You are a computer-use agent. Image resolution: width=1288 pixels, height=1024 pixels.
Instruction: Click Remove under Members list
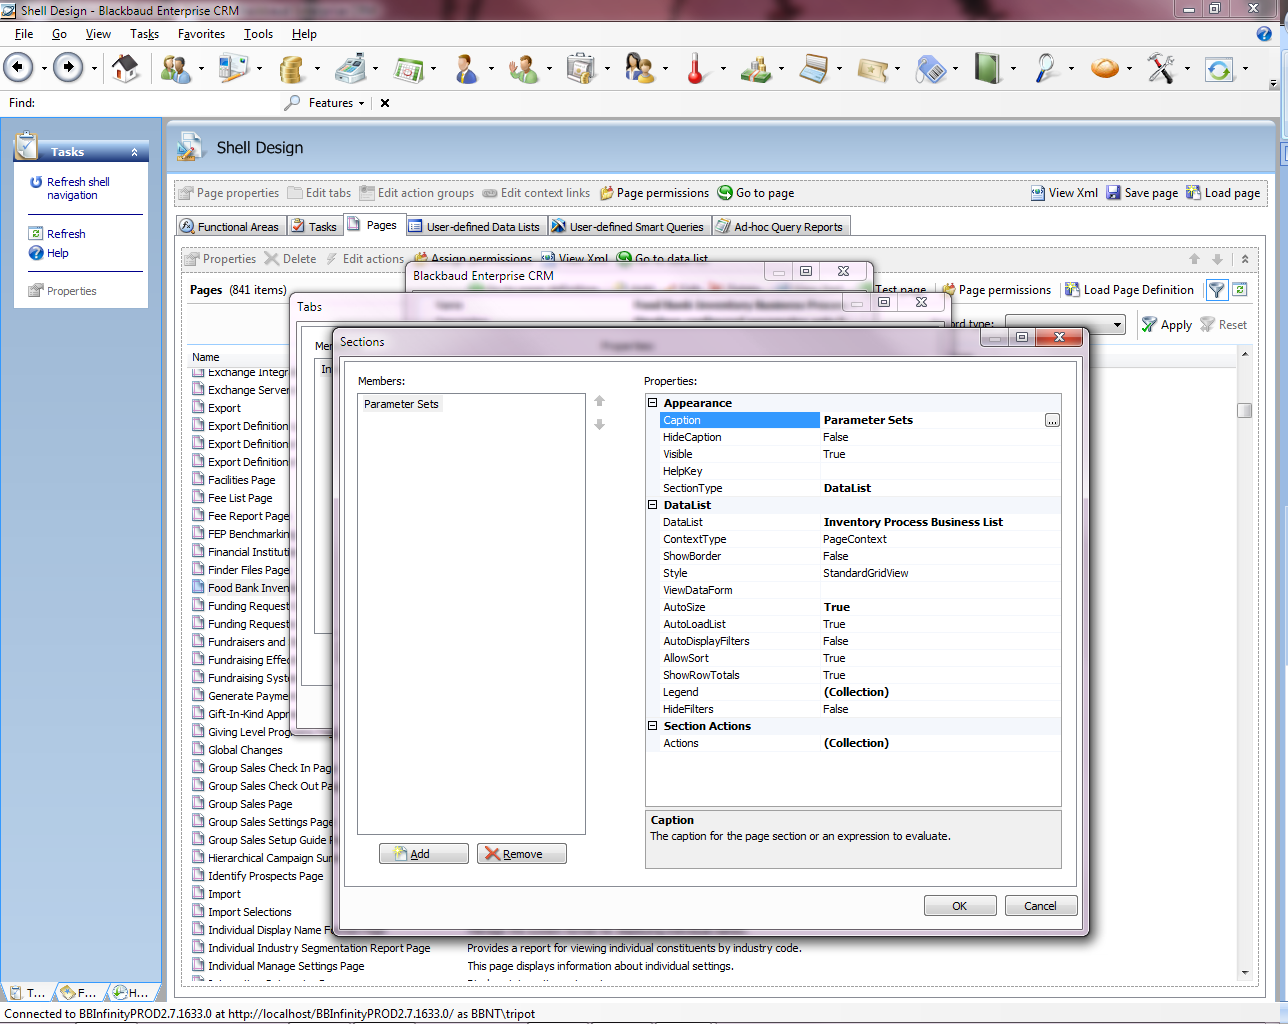tap(522, 854)
